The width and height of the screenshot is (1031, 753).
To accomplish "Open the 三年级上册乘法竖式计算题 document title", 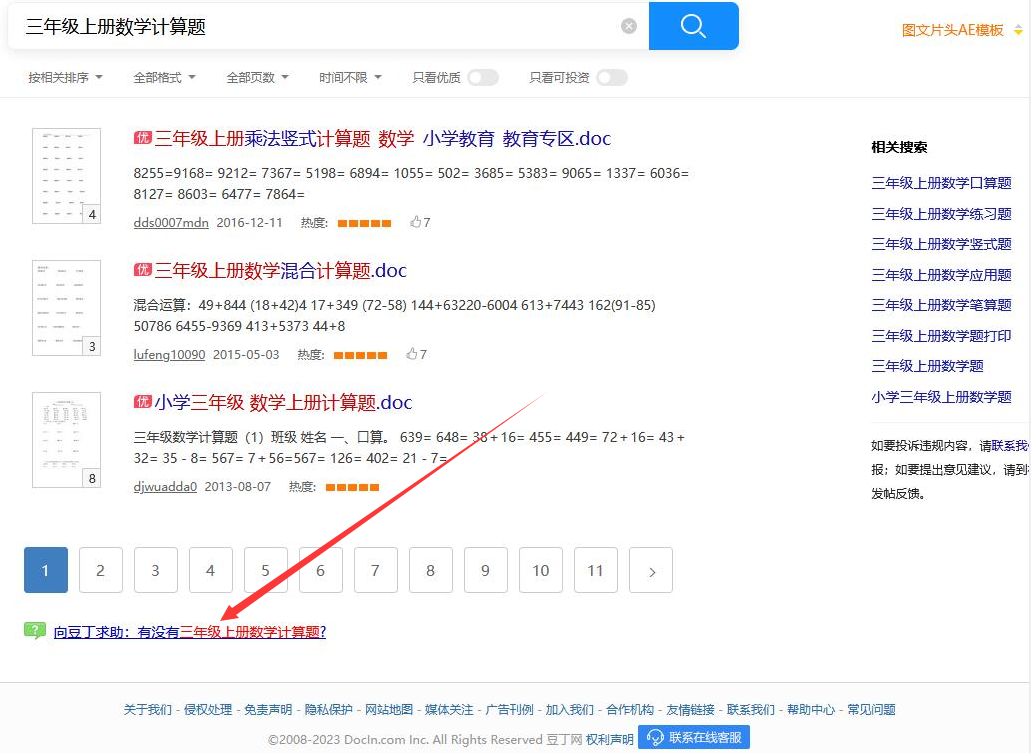I will tap(383, 139).
